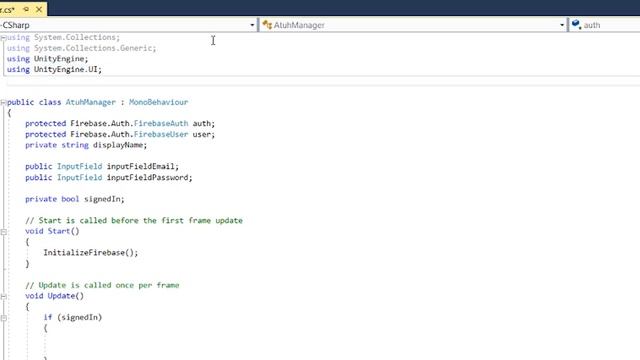
Task: Click the Start is called comment
Action: click(x=133, y=220)
